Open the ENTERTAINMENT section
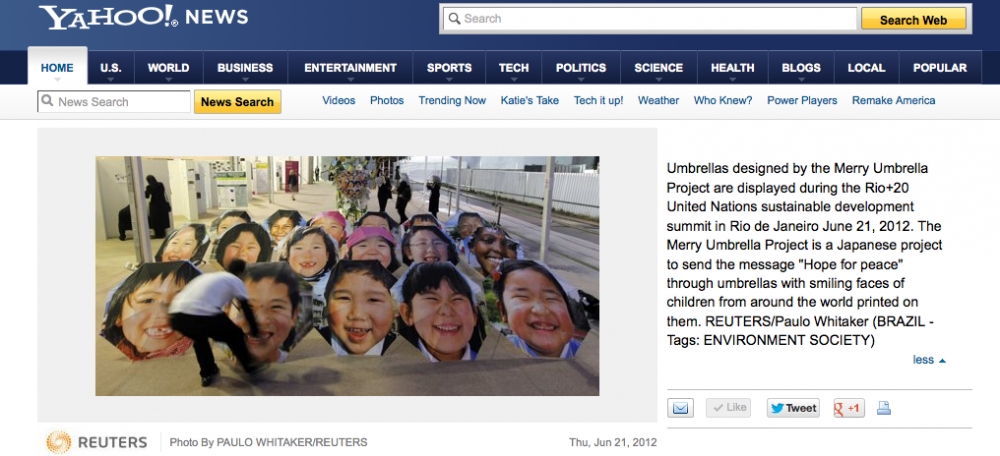 click(x=350, y=68)
